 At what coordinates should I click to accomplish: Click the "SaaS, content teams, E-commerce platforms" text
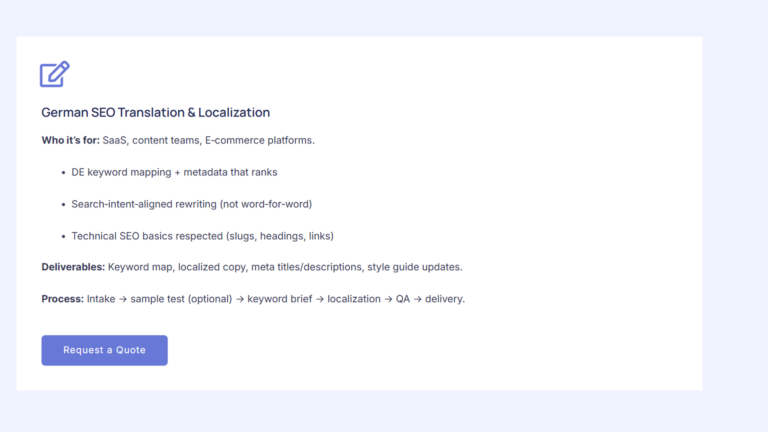coord(208,140)
